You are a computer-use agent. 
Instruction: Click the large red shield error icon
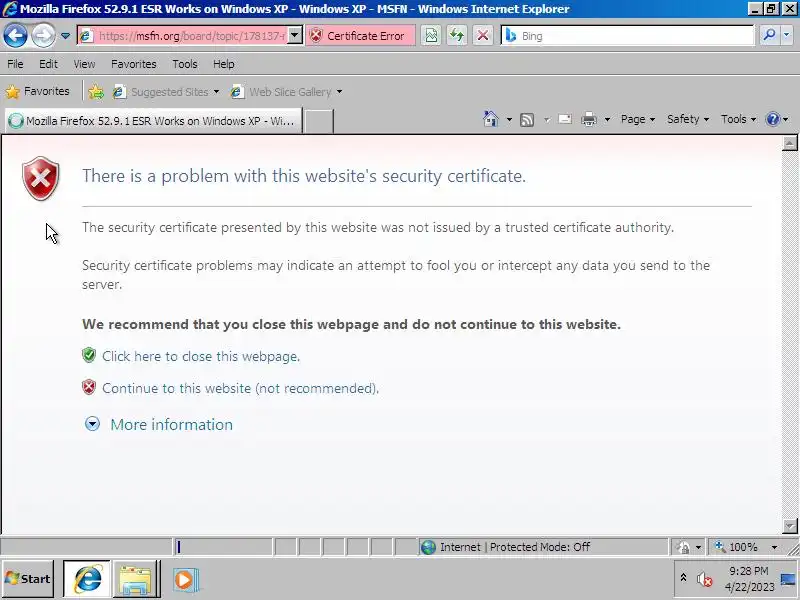pyautogui.click(x=41, y=178)
